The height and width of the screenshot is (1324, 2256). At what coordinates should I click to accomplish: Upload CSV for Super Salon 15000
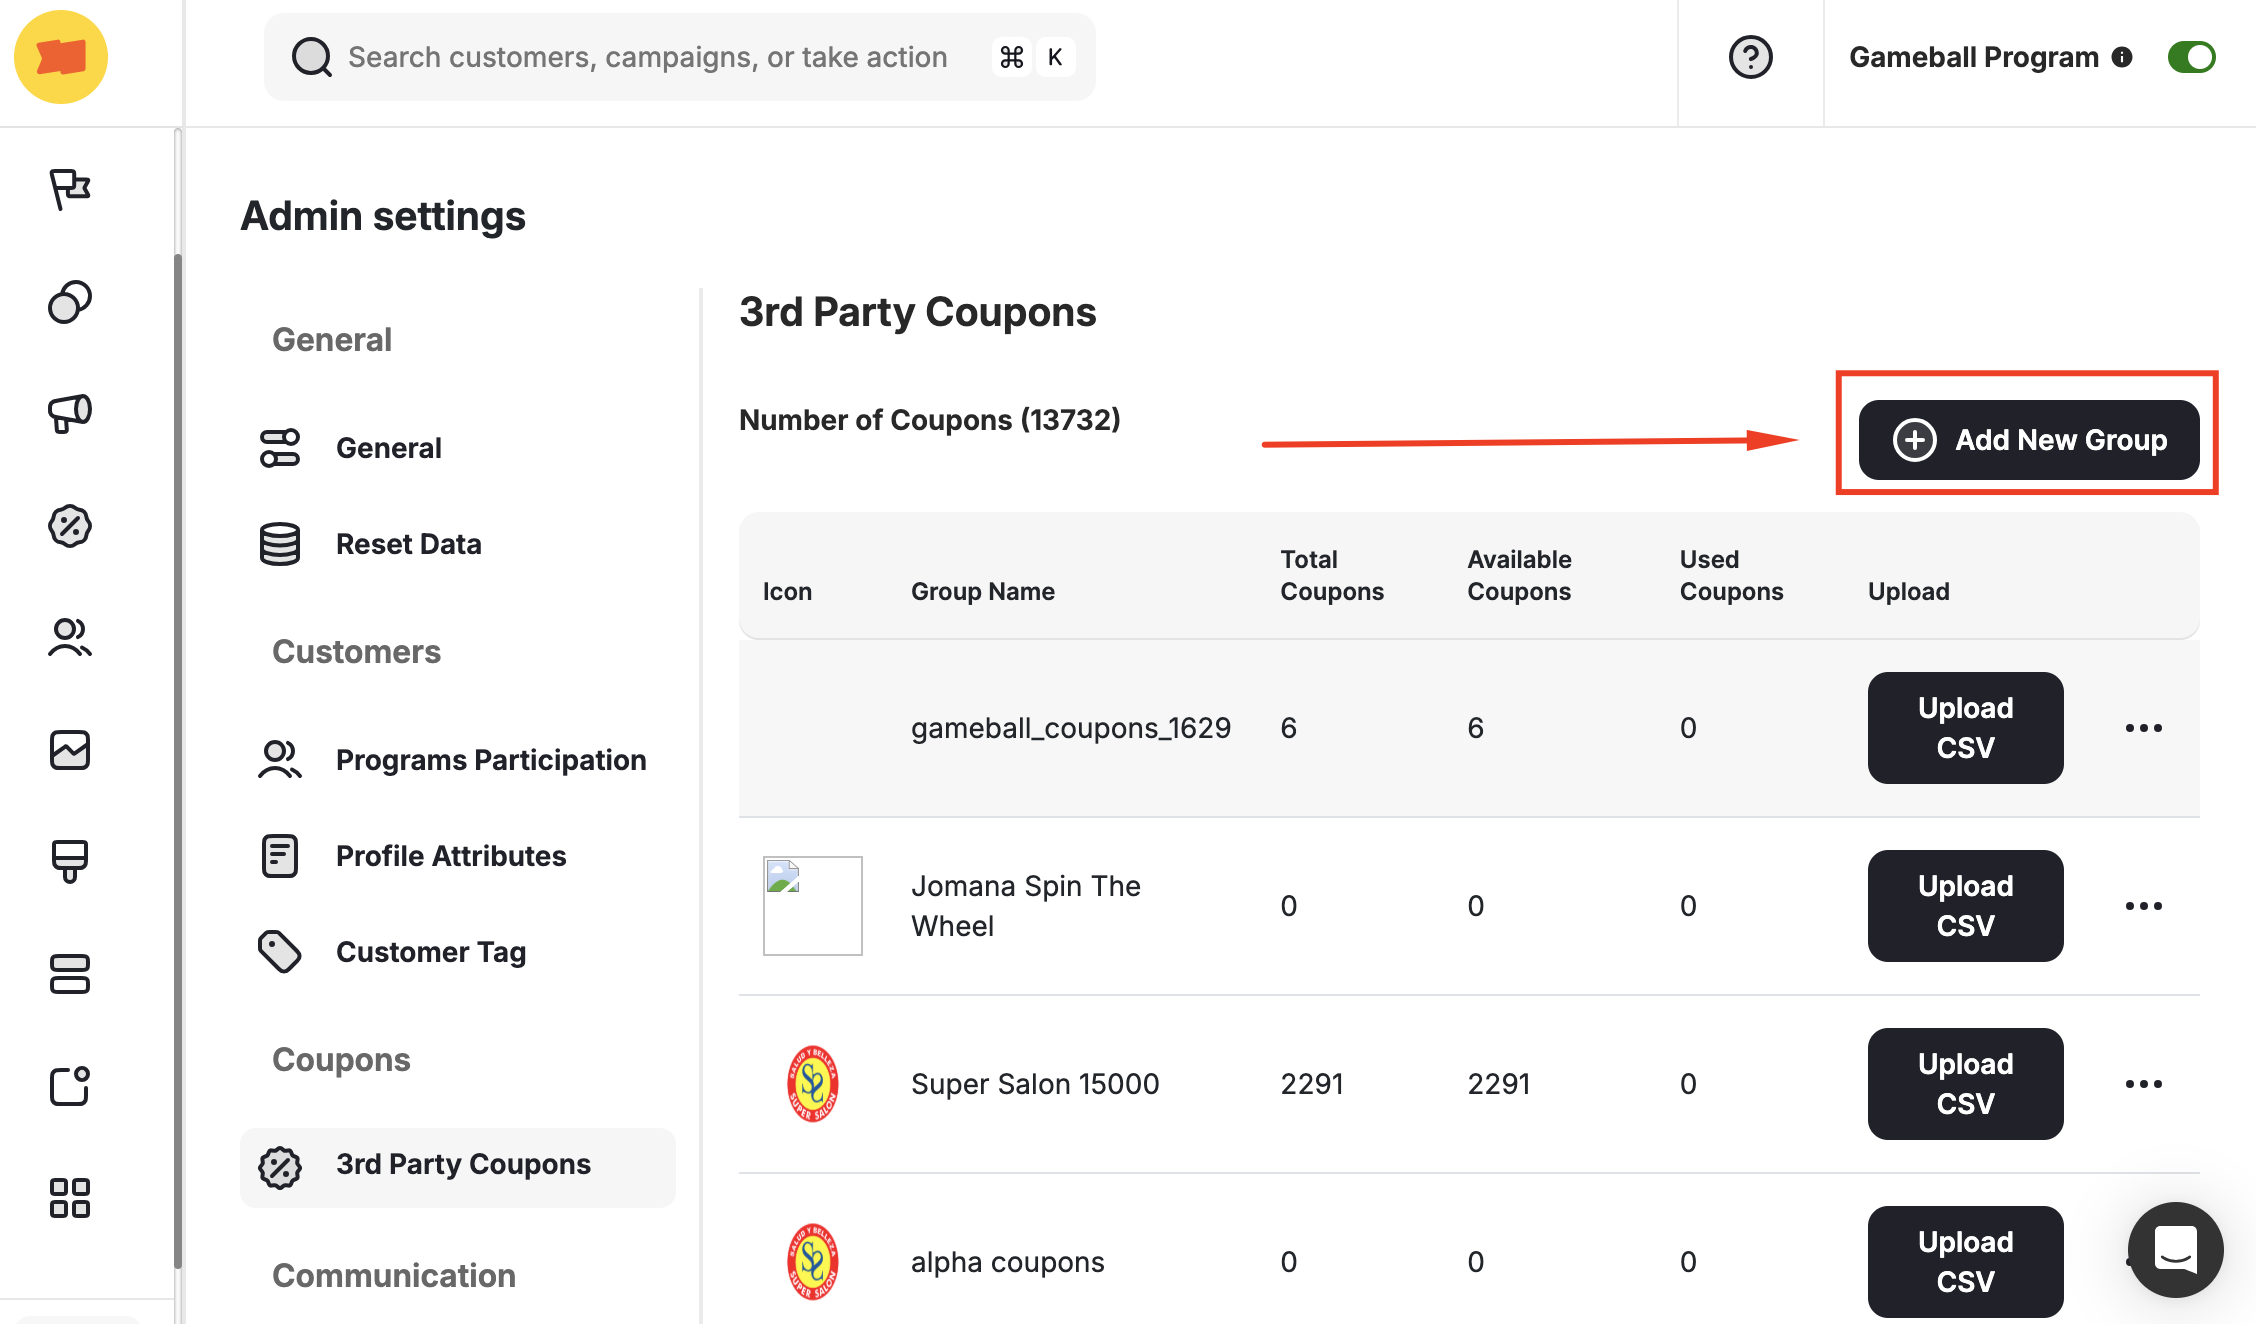1964,1084
